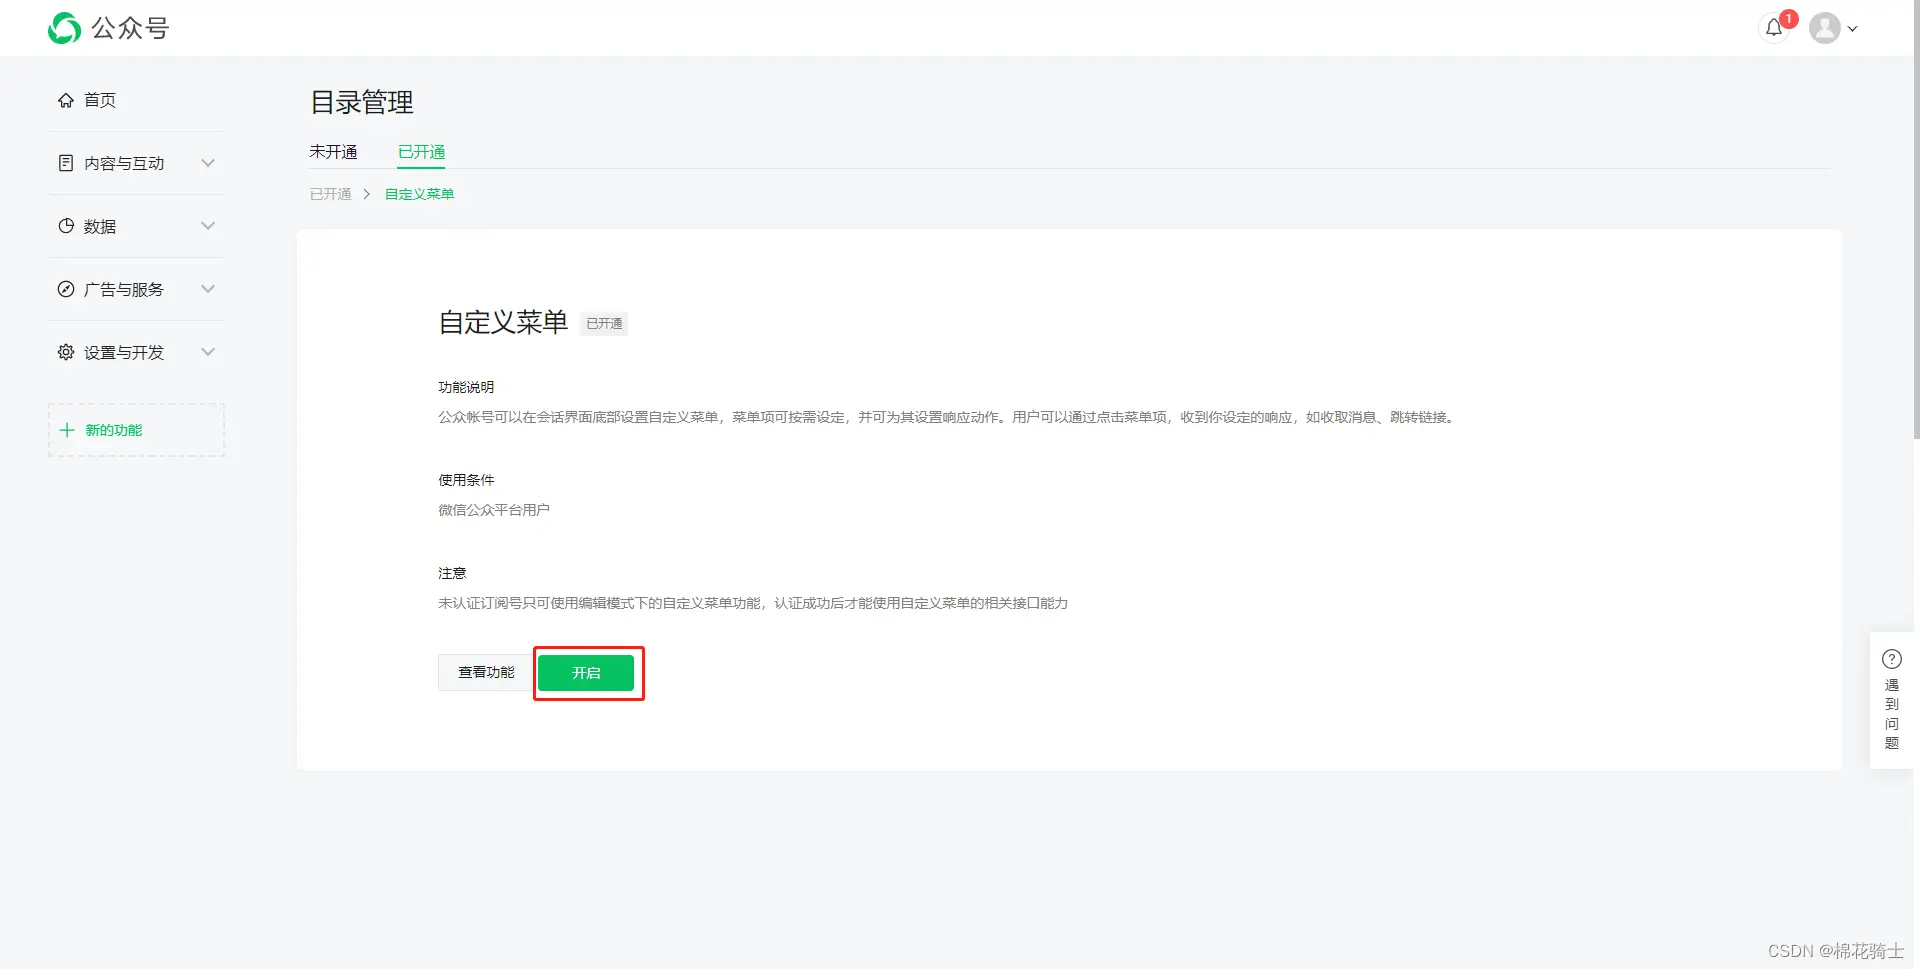Viewport: 1920px width, 969px height.
Task: Click the 设置与开发 gear icon
Action: click(x=65, y=352)
